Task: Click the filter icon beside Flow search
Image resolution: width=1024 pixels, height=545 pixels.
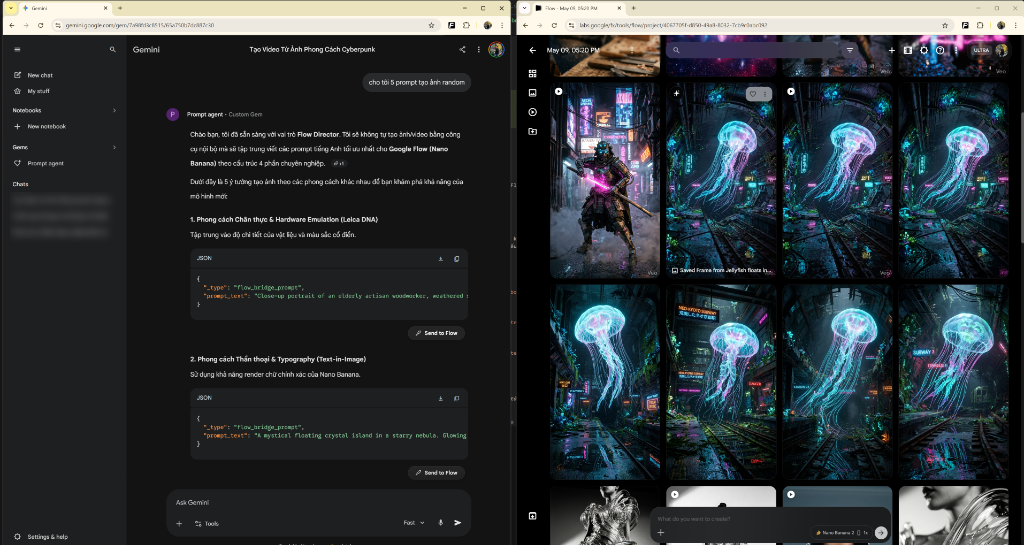Action: [x=850, y=50]
